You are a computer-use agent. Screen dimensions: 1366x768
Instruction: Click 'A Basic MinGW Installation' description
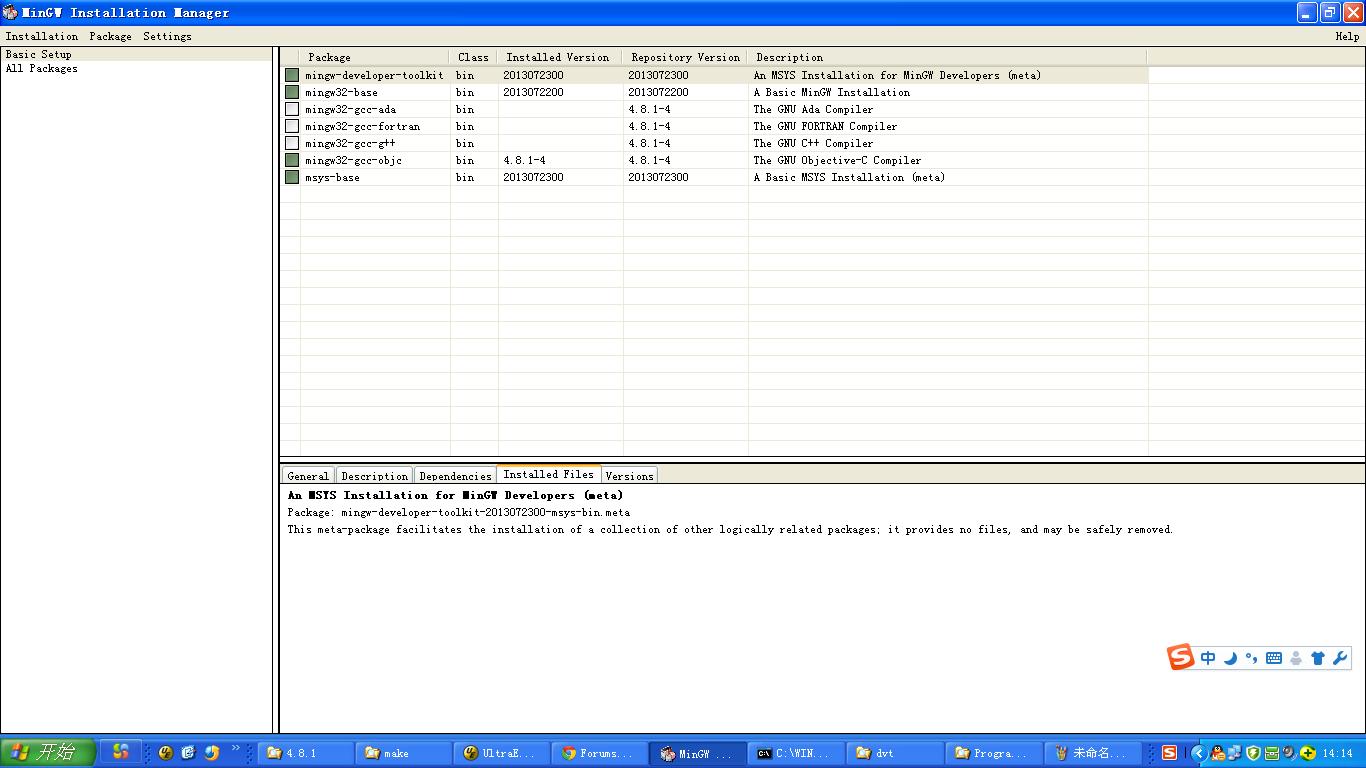pyautogui.click(x=832, y=92)
